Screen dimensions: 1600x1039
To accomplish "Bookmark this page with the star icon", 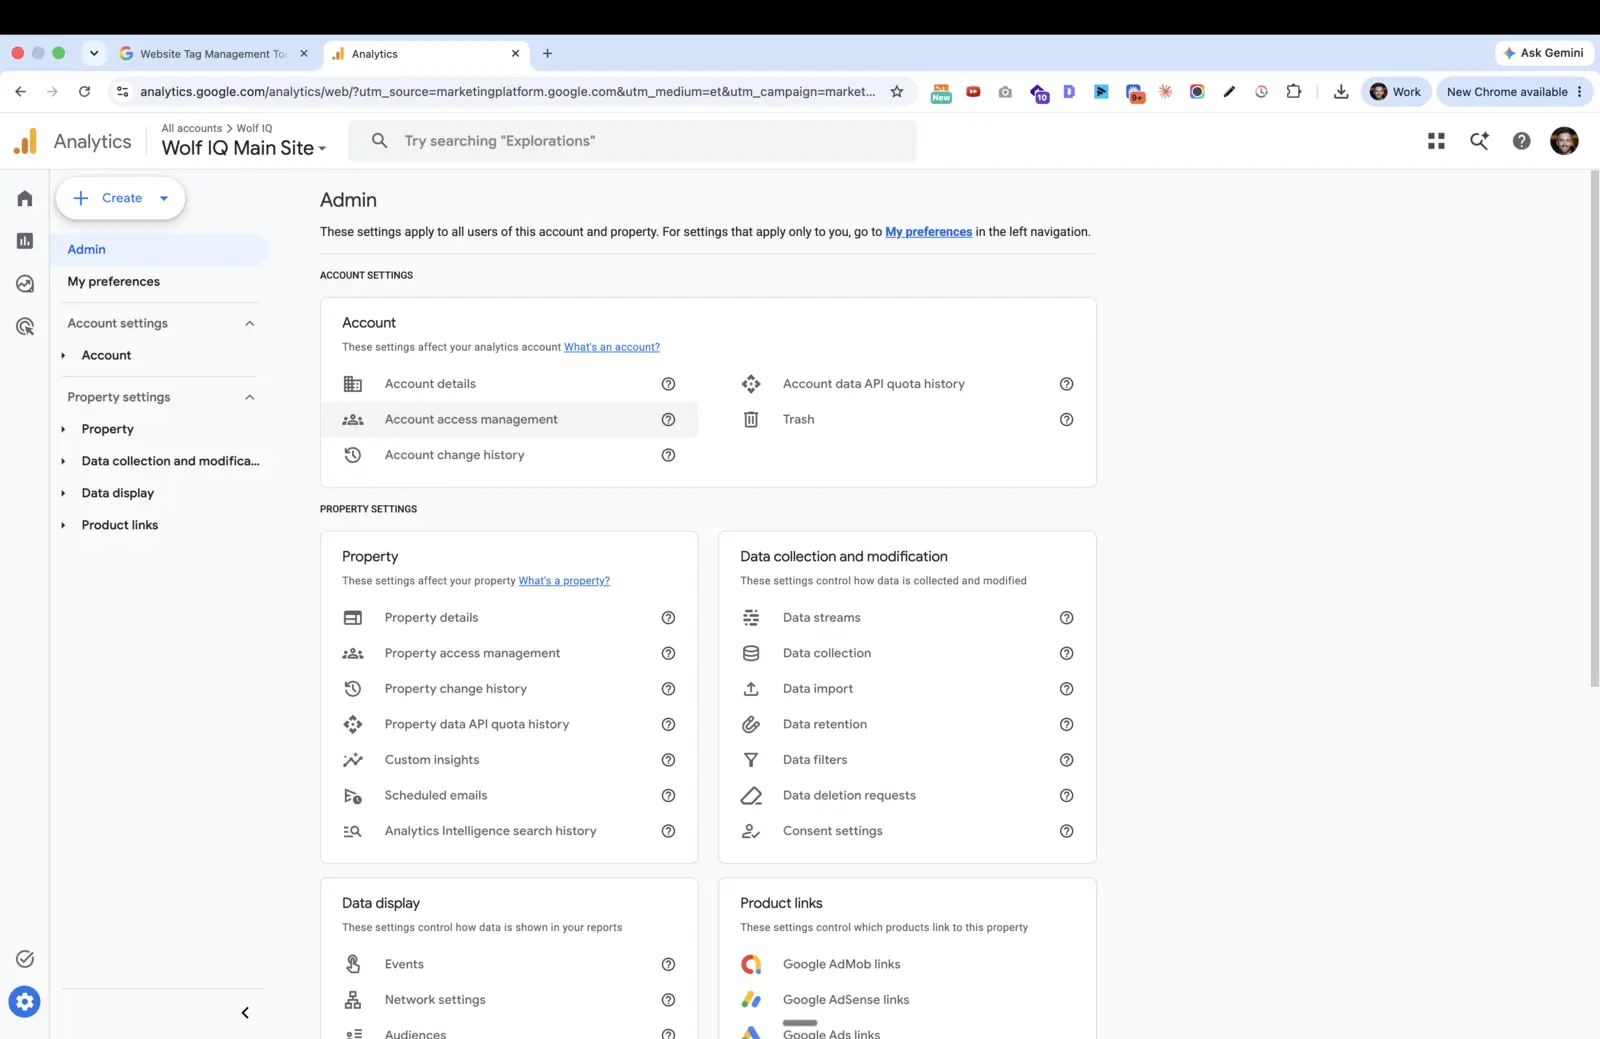I will (x=897, y=92).
